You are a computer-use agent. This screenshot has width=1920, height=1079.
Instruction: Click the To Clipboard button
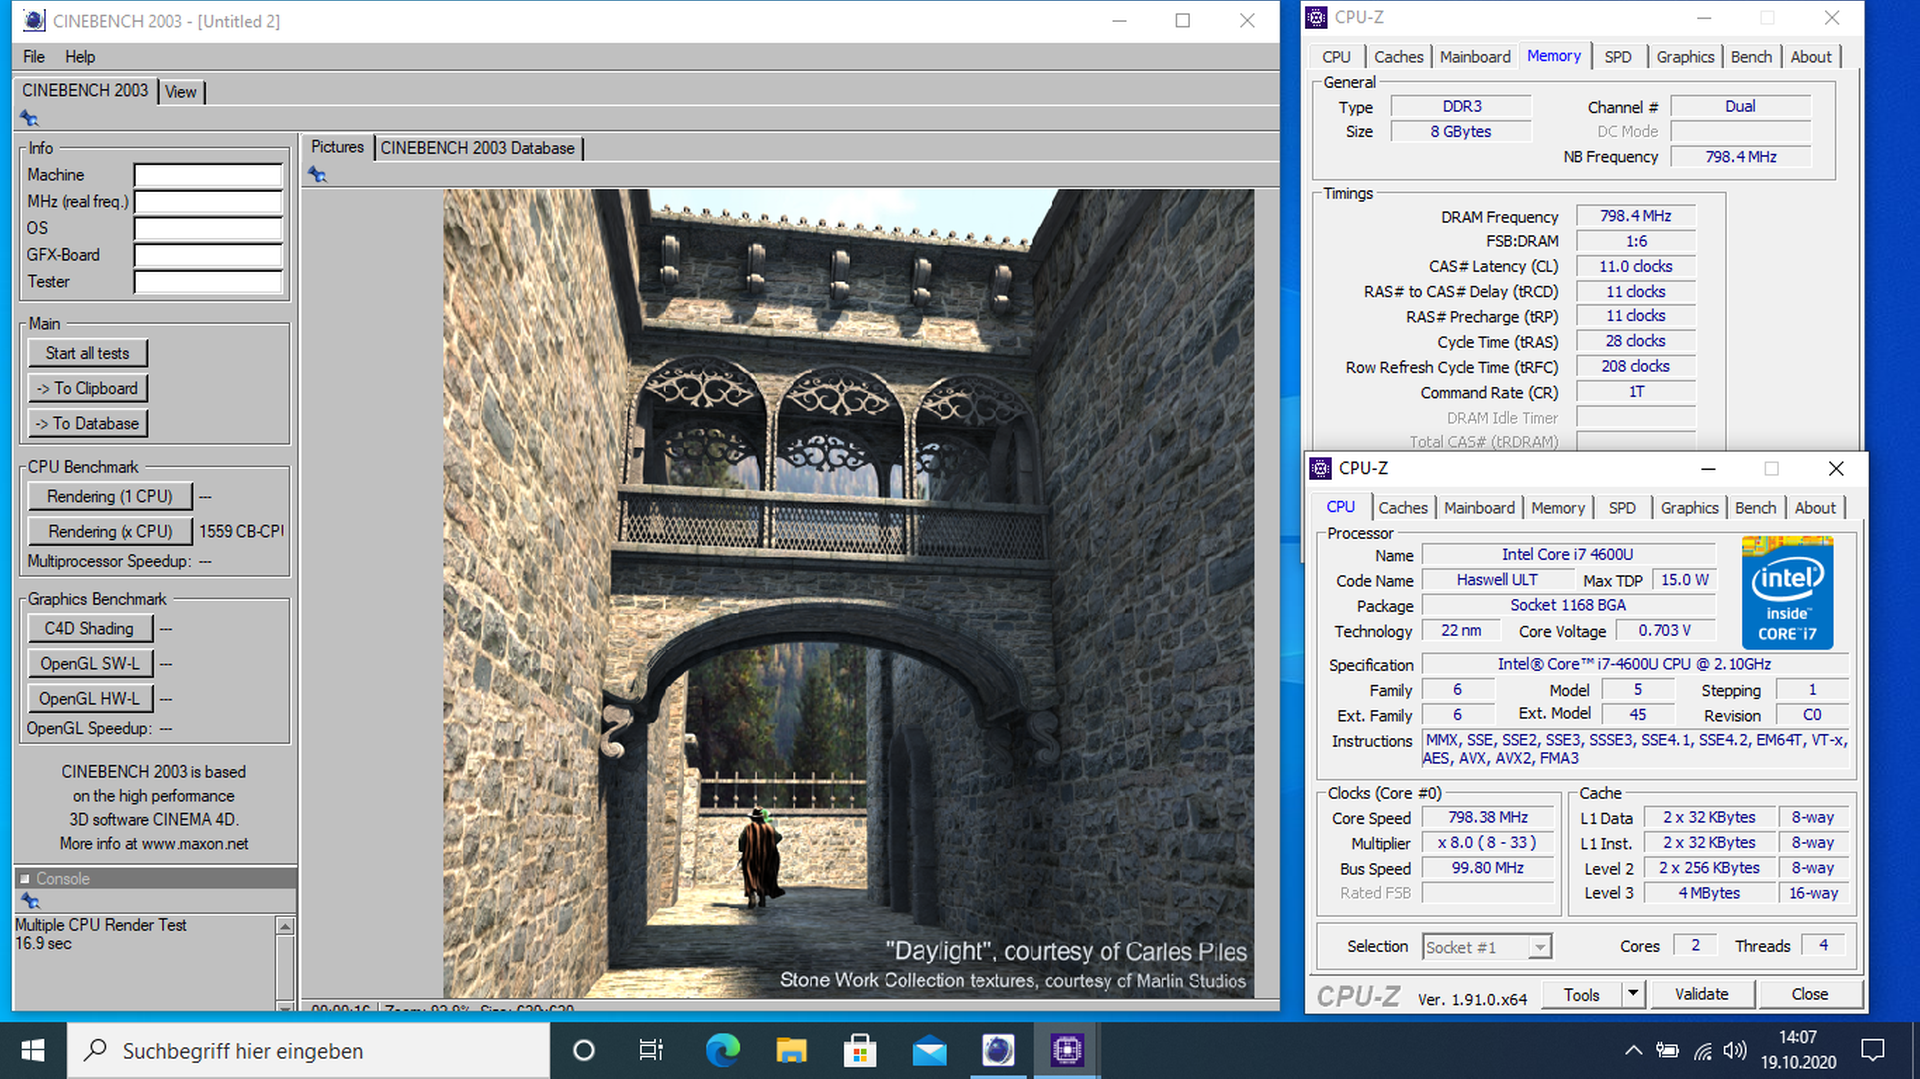(88, 388)
